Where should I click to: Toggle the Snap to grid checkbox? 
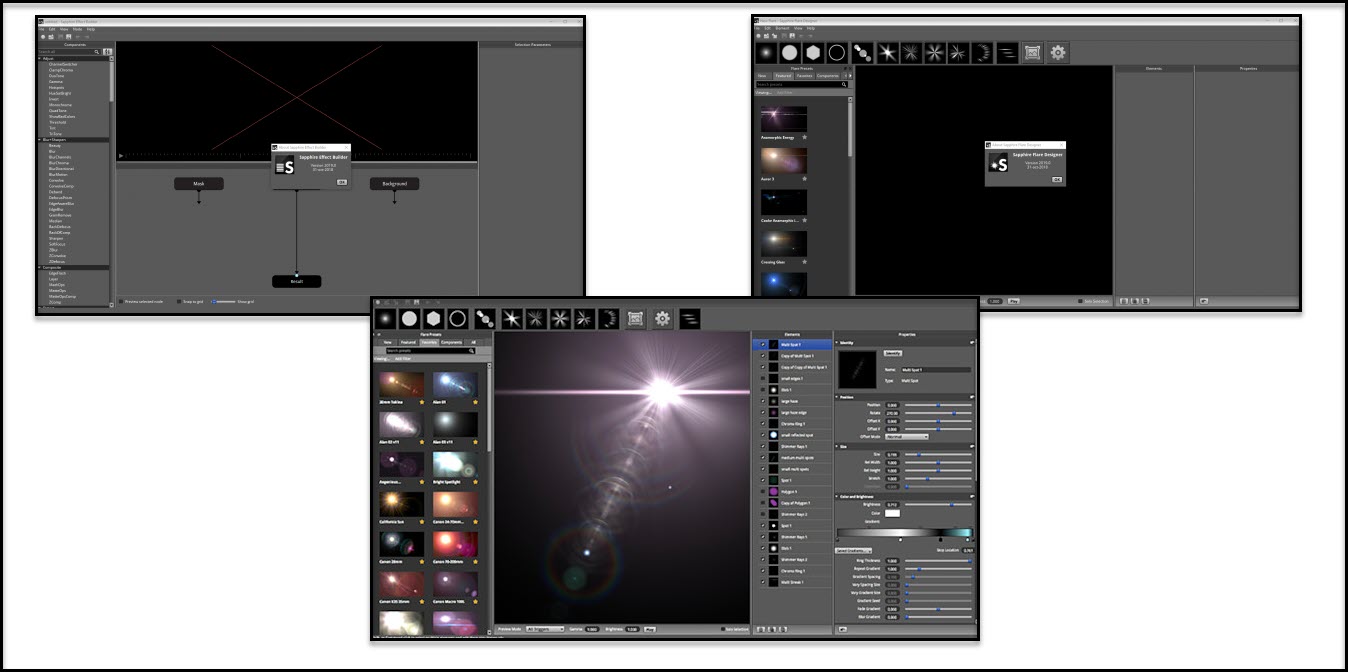(180, 301)
